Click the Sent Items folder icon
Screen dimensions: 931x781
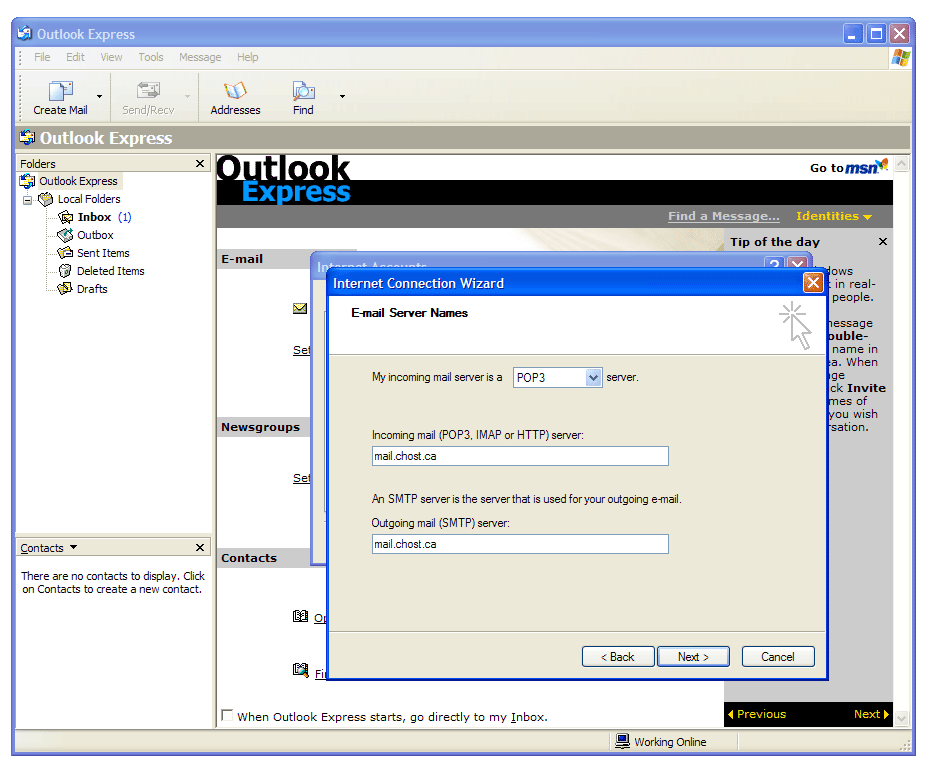point(65,253)
